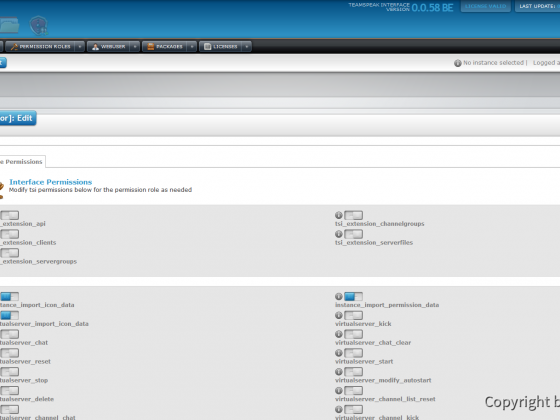Toggle virtualserver_channel_list_reset switch
Screen dimensions: 560x420
coord(354,391)
